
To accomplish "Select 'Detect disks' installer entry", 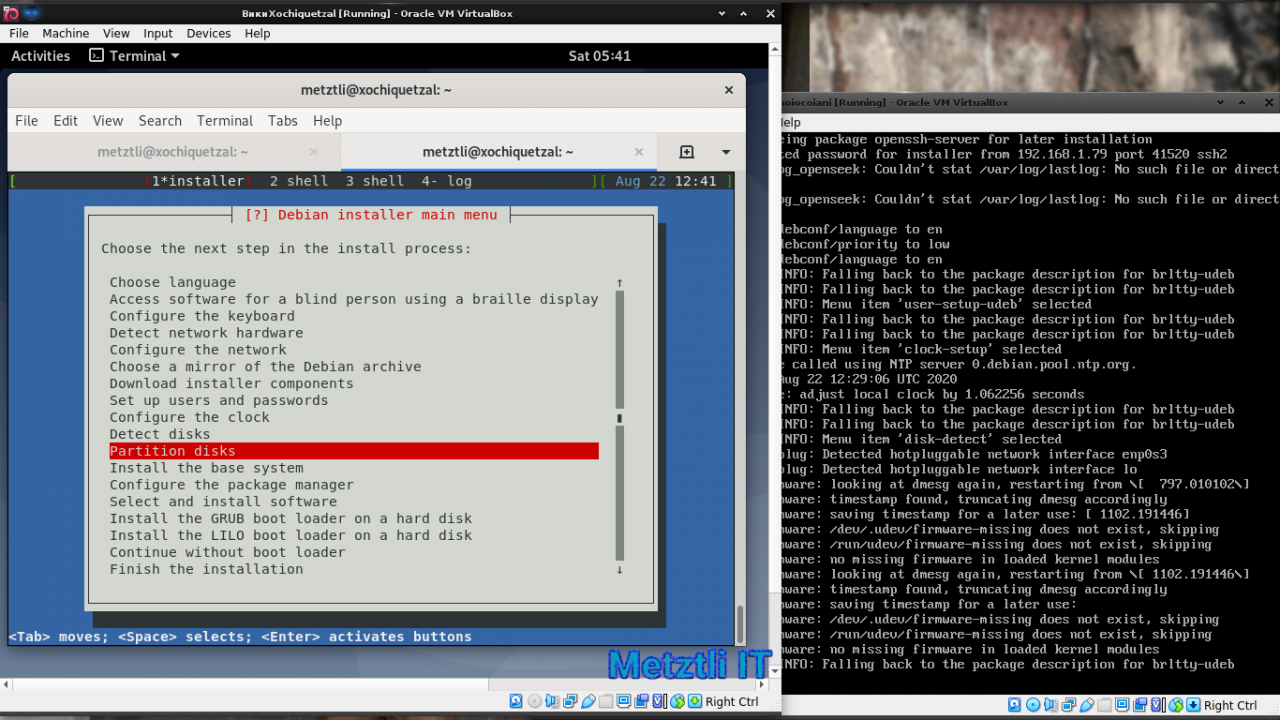I will 160,434.
